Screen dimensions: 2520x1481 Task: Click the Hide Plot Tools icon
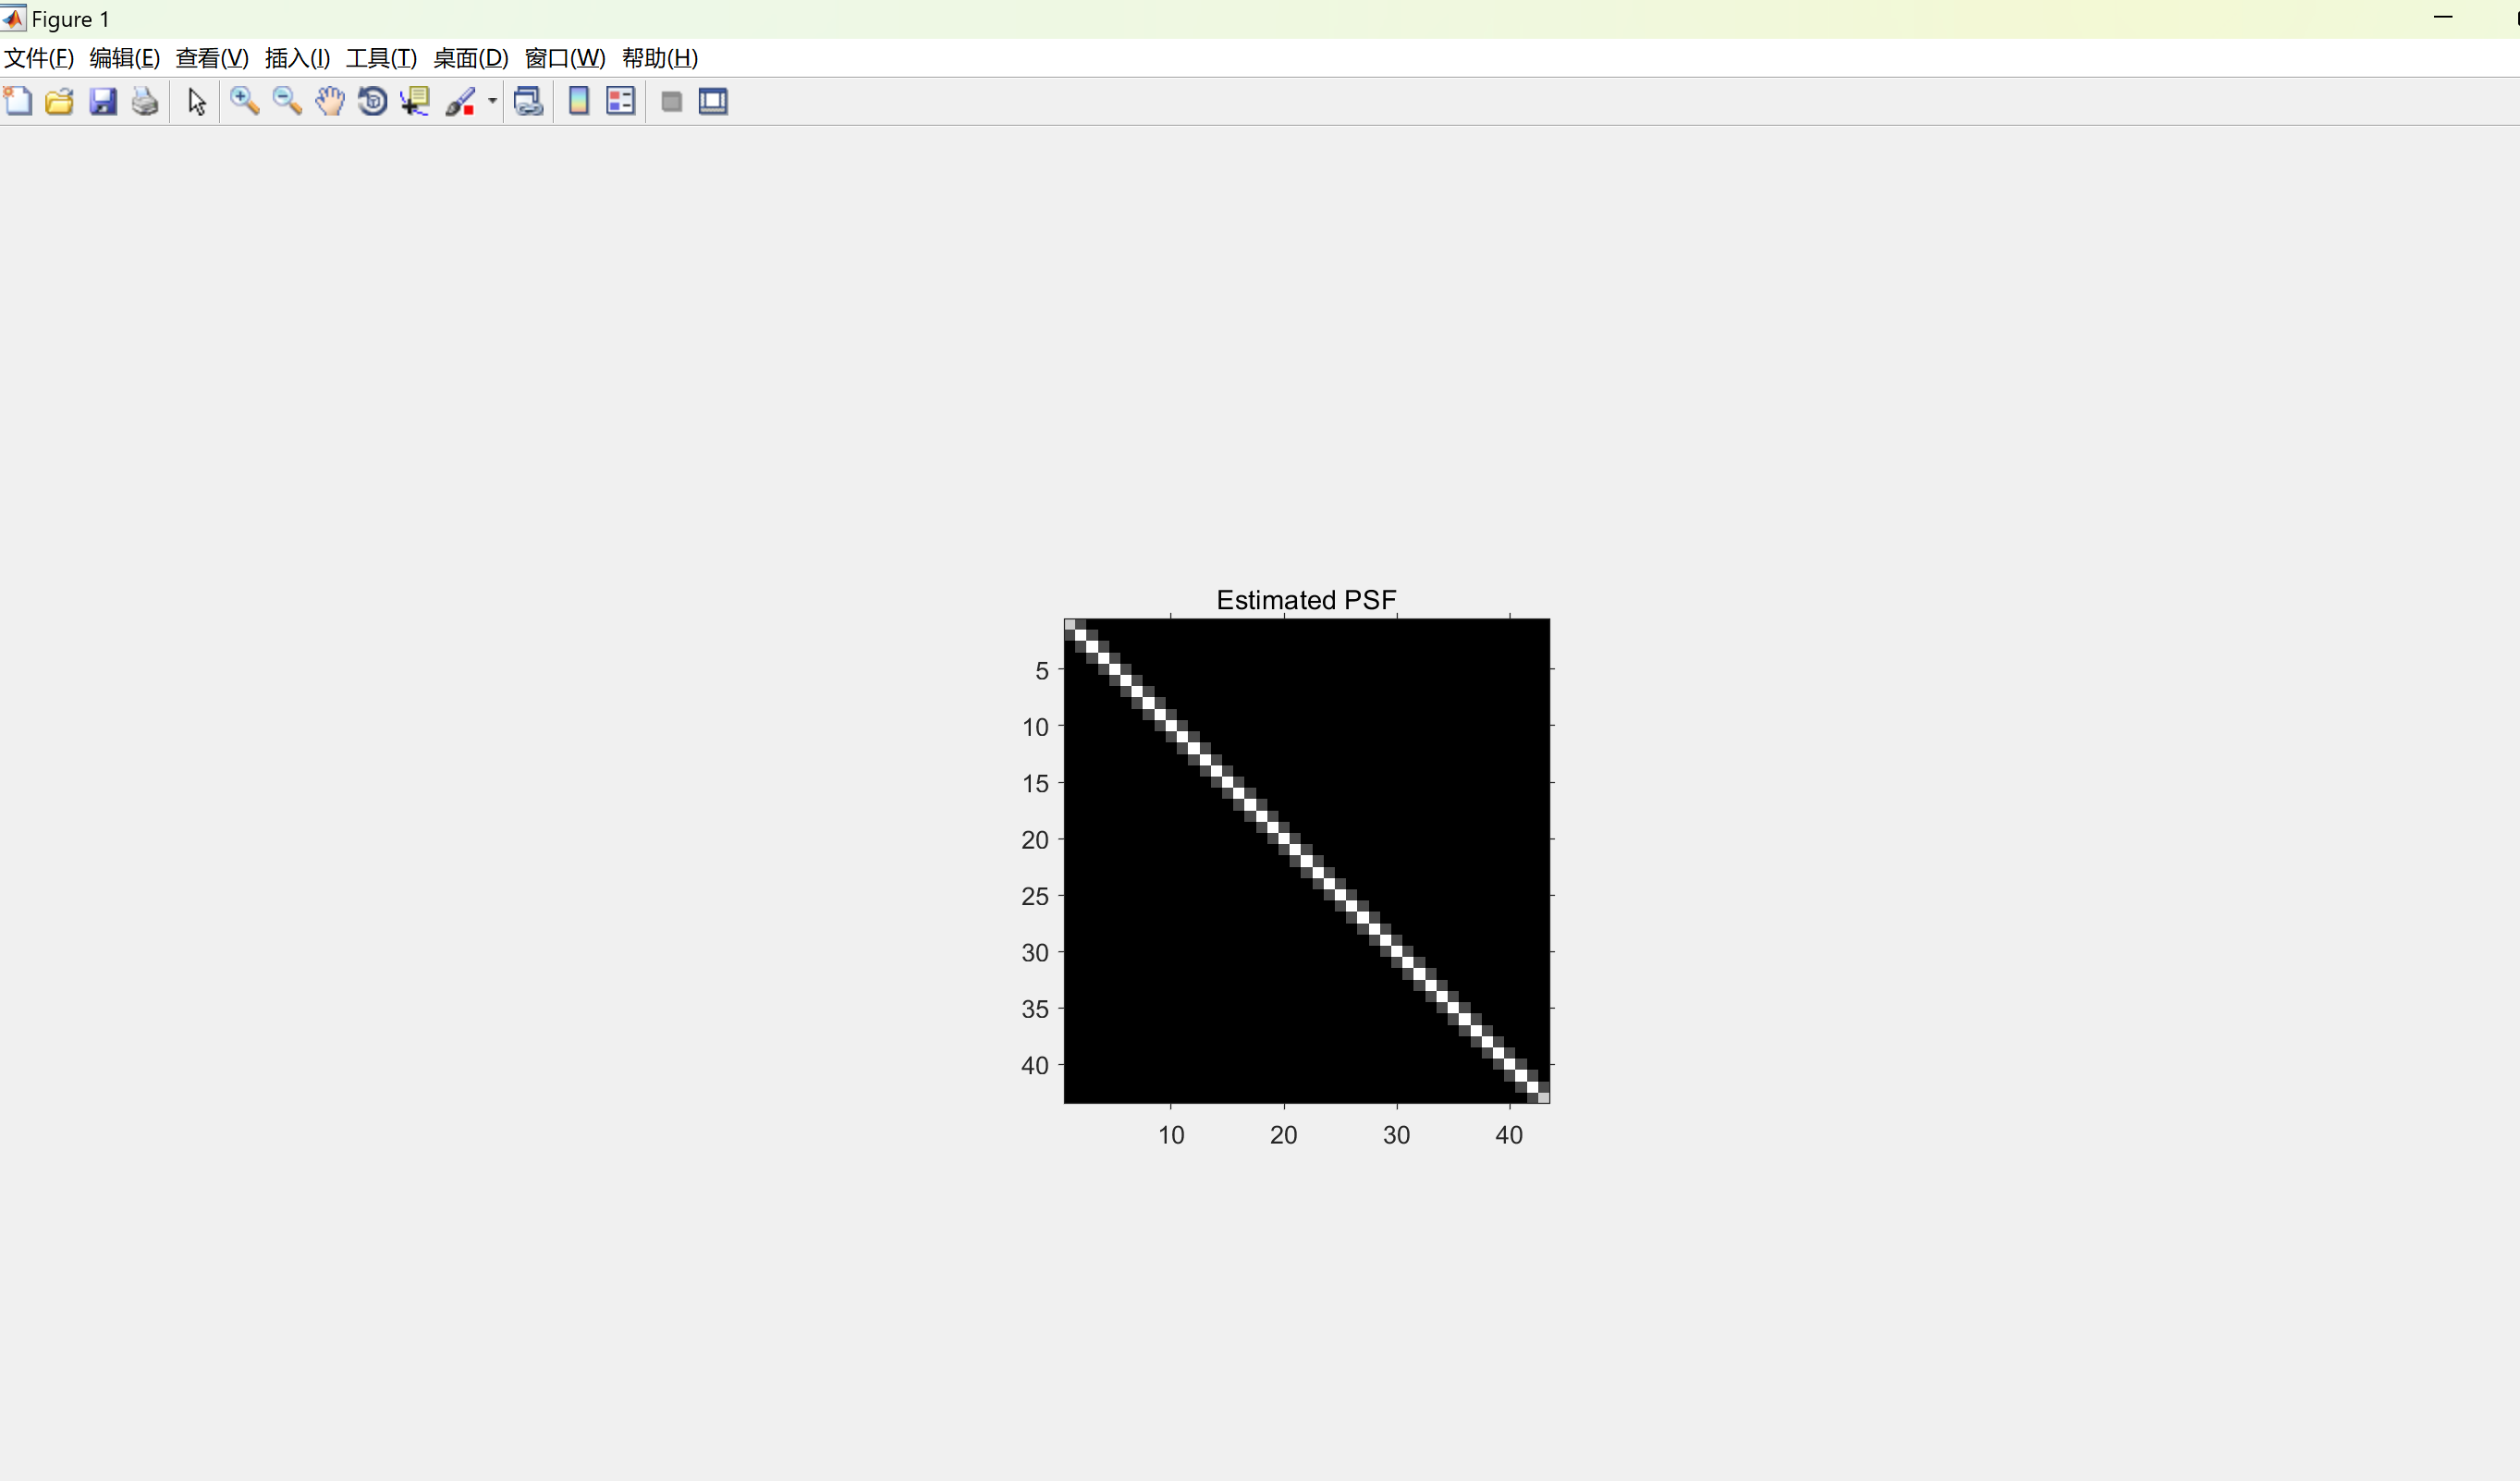click(x=672, y=101)
